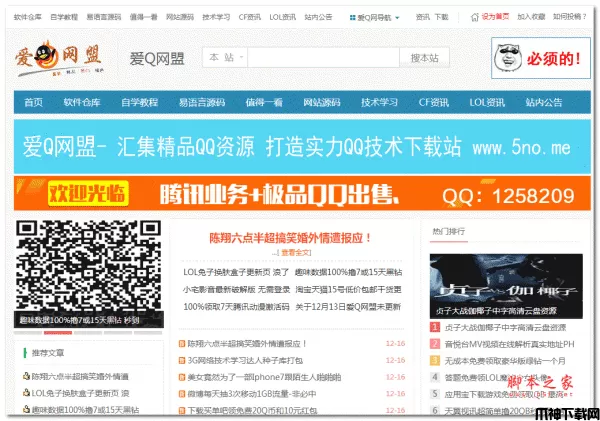The width and height of the screenshot is (600, 421).
Task: Open 软件仓库 in the blue navigation bar
Action: 82,102
